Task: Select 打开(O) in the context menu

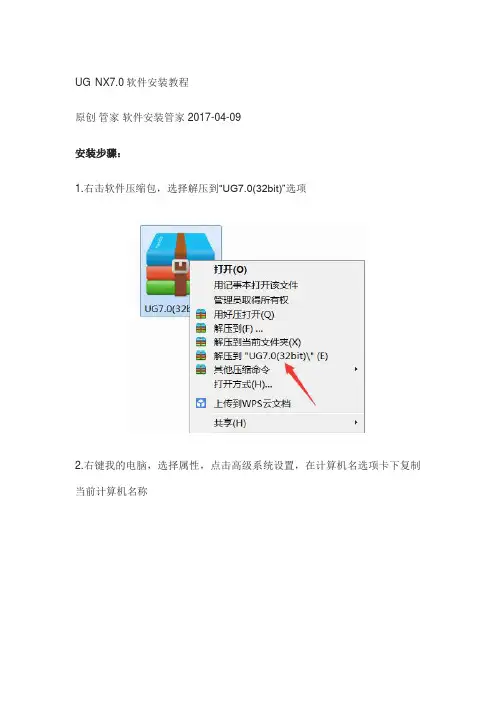Action: click(x=230, y=270)
